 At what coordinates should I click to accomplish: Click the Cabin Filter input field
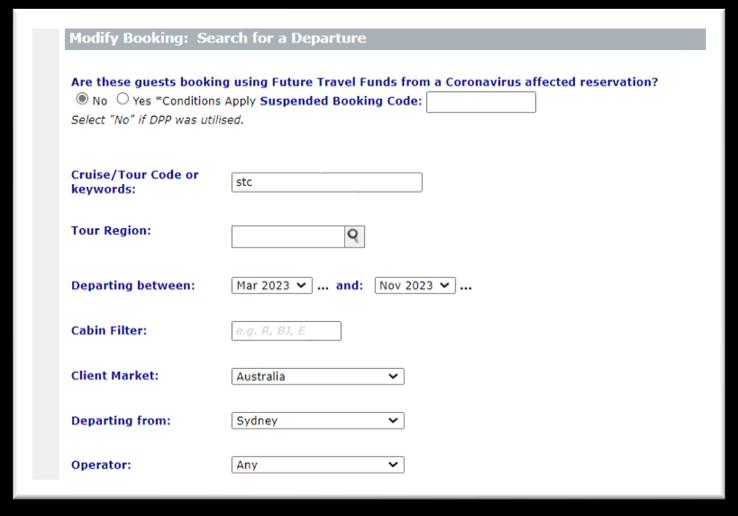(286, 331)
